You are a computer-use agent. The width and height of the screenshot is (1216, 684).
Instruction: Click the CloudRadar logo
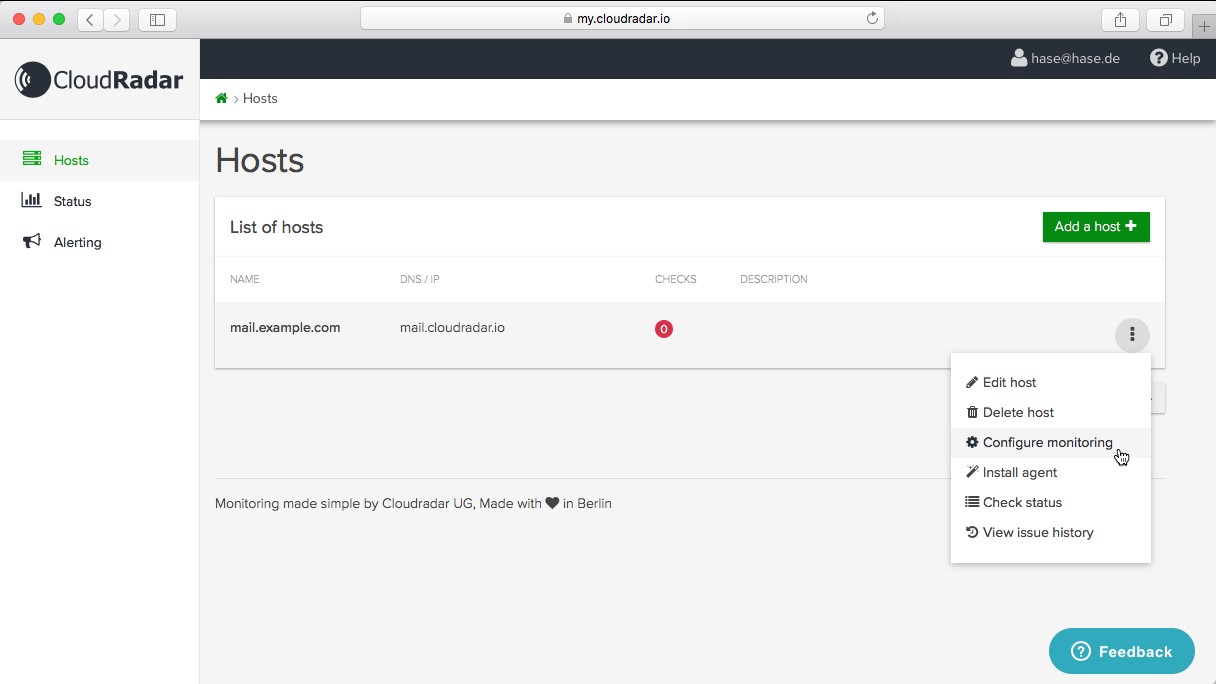click(x=99, y=80)
